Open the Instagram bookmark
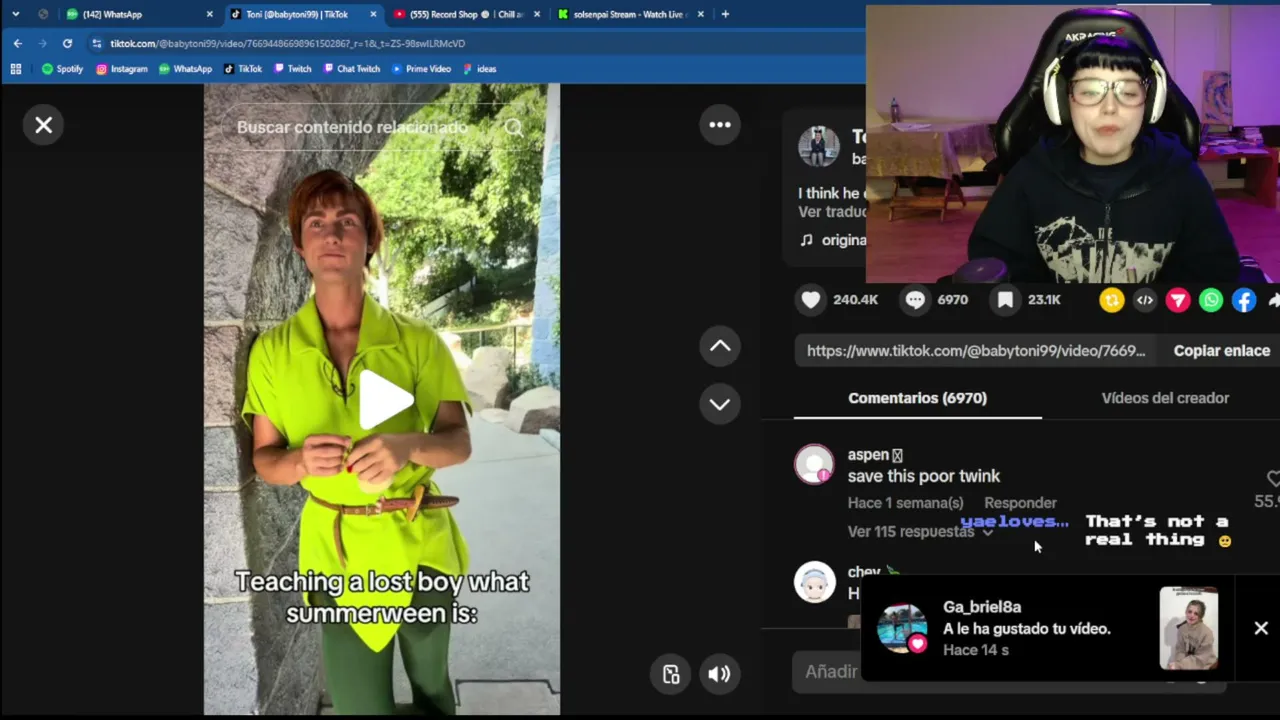This screenshot has height=720, width=1280. (x=122, y=69)
